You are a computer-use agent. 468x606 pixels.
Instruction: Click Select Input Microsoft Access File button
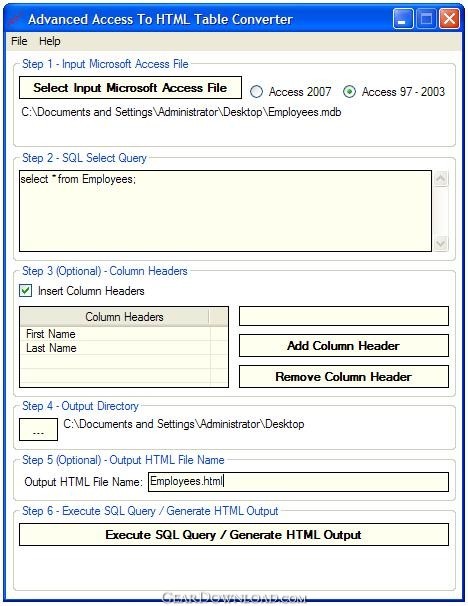click(x=130, y=88)
